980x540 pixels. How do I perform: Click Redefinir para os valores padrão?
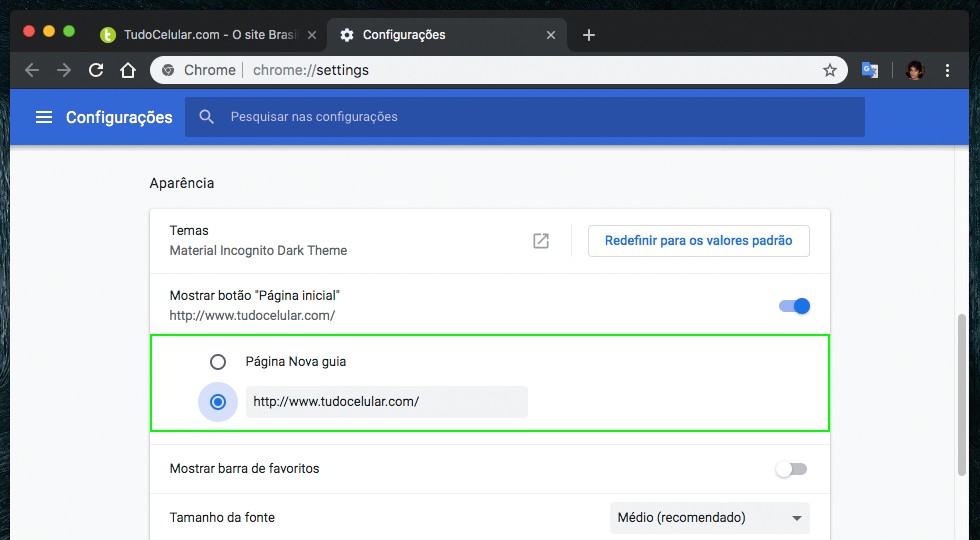pos(698,241)
